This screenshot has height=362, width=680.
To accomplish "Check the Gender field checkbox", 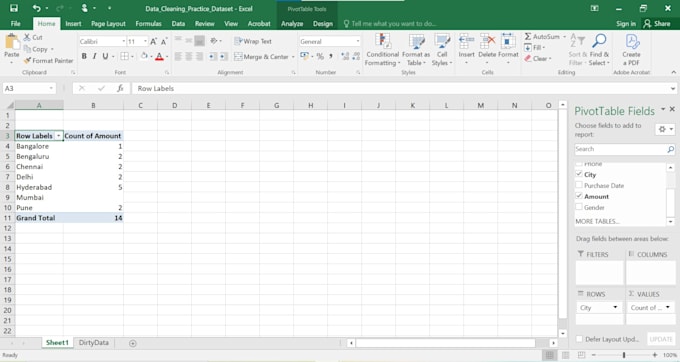I will point(579,207).
